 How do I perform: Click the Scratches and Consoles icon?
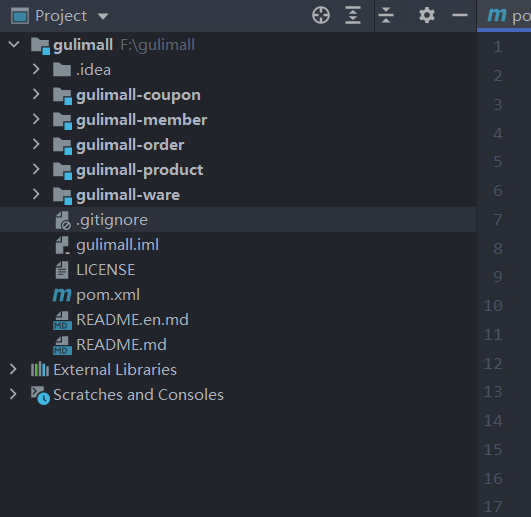(40, 395)
